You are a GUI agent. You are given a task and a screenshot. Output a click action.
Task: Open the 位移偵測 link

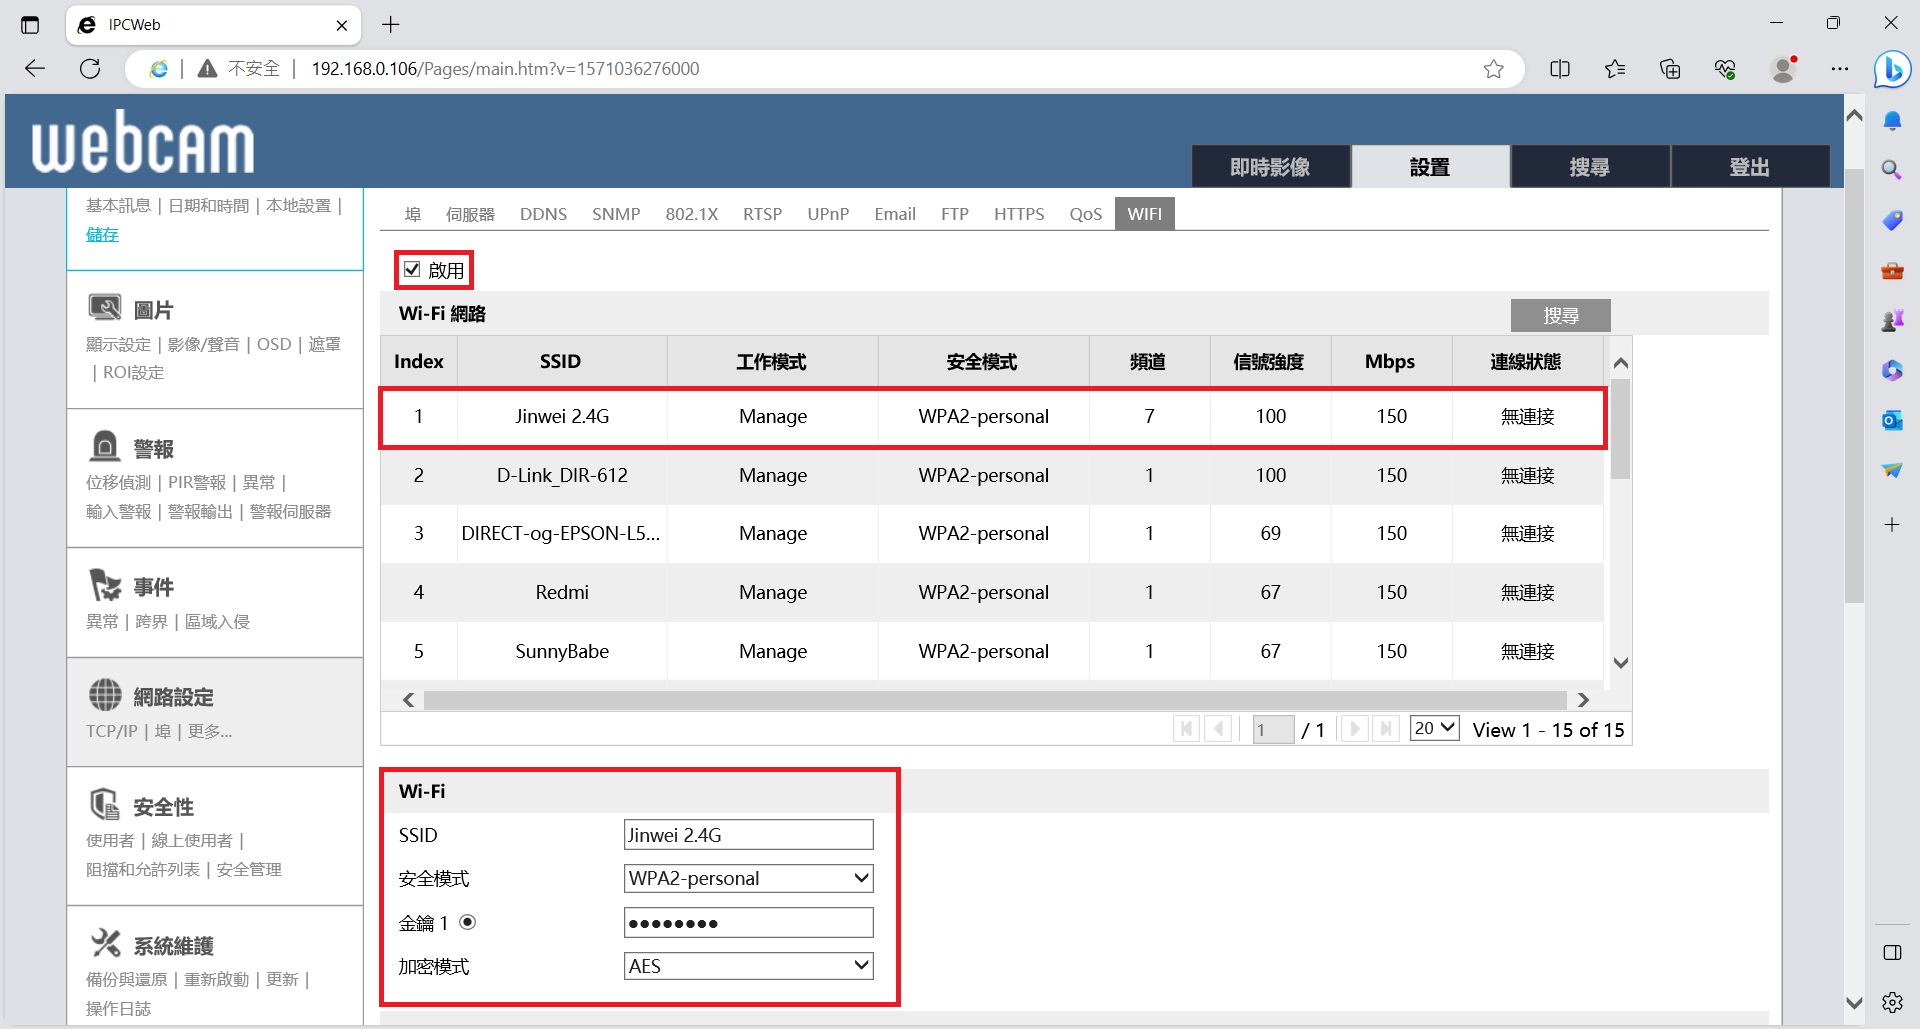(x=118, y=482)
